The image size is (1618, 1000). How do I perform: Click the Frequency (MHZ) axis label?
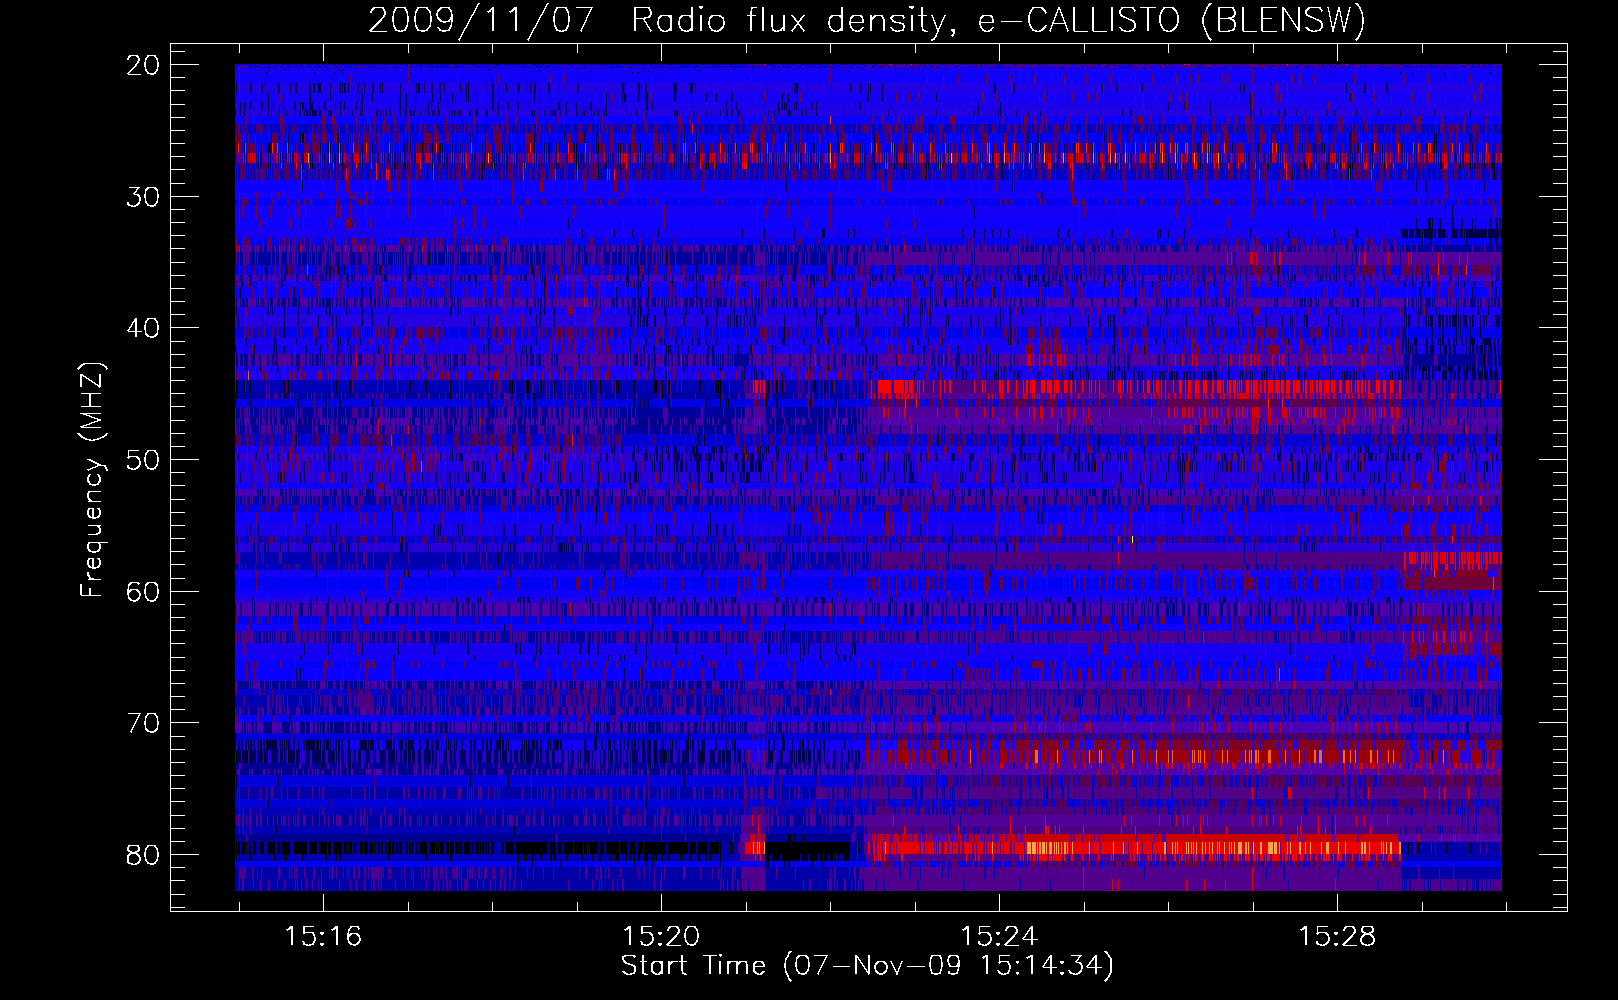pos(92,479)
